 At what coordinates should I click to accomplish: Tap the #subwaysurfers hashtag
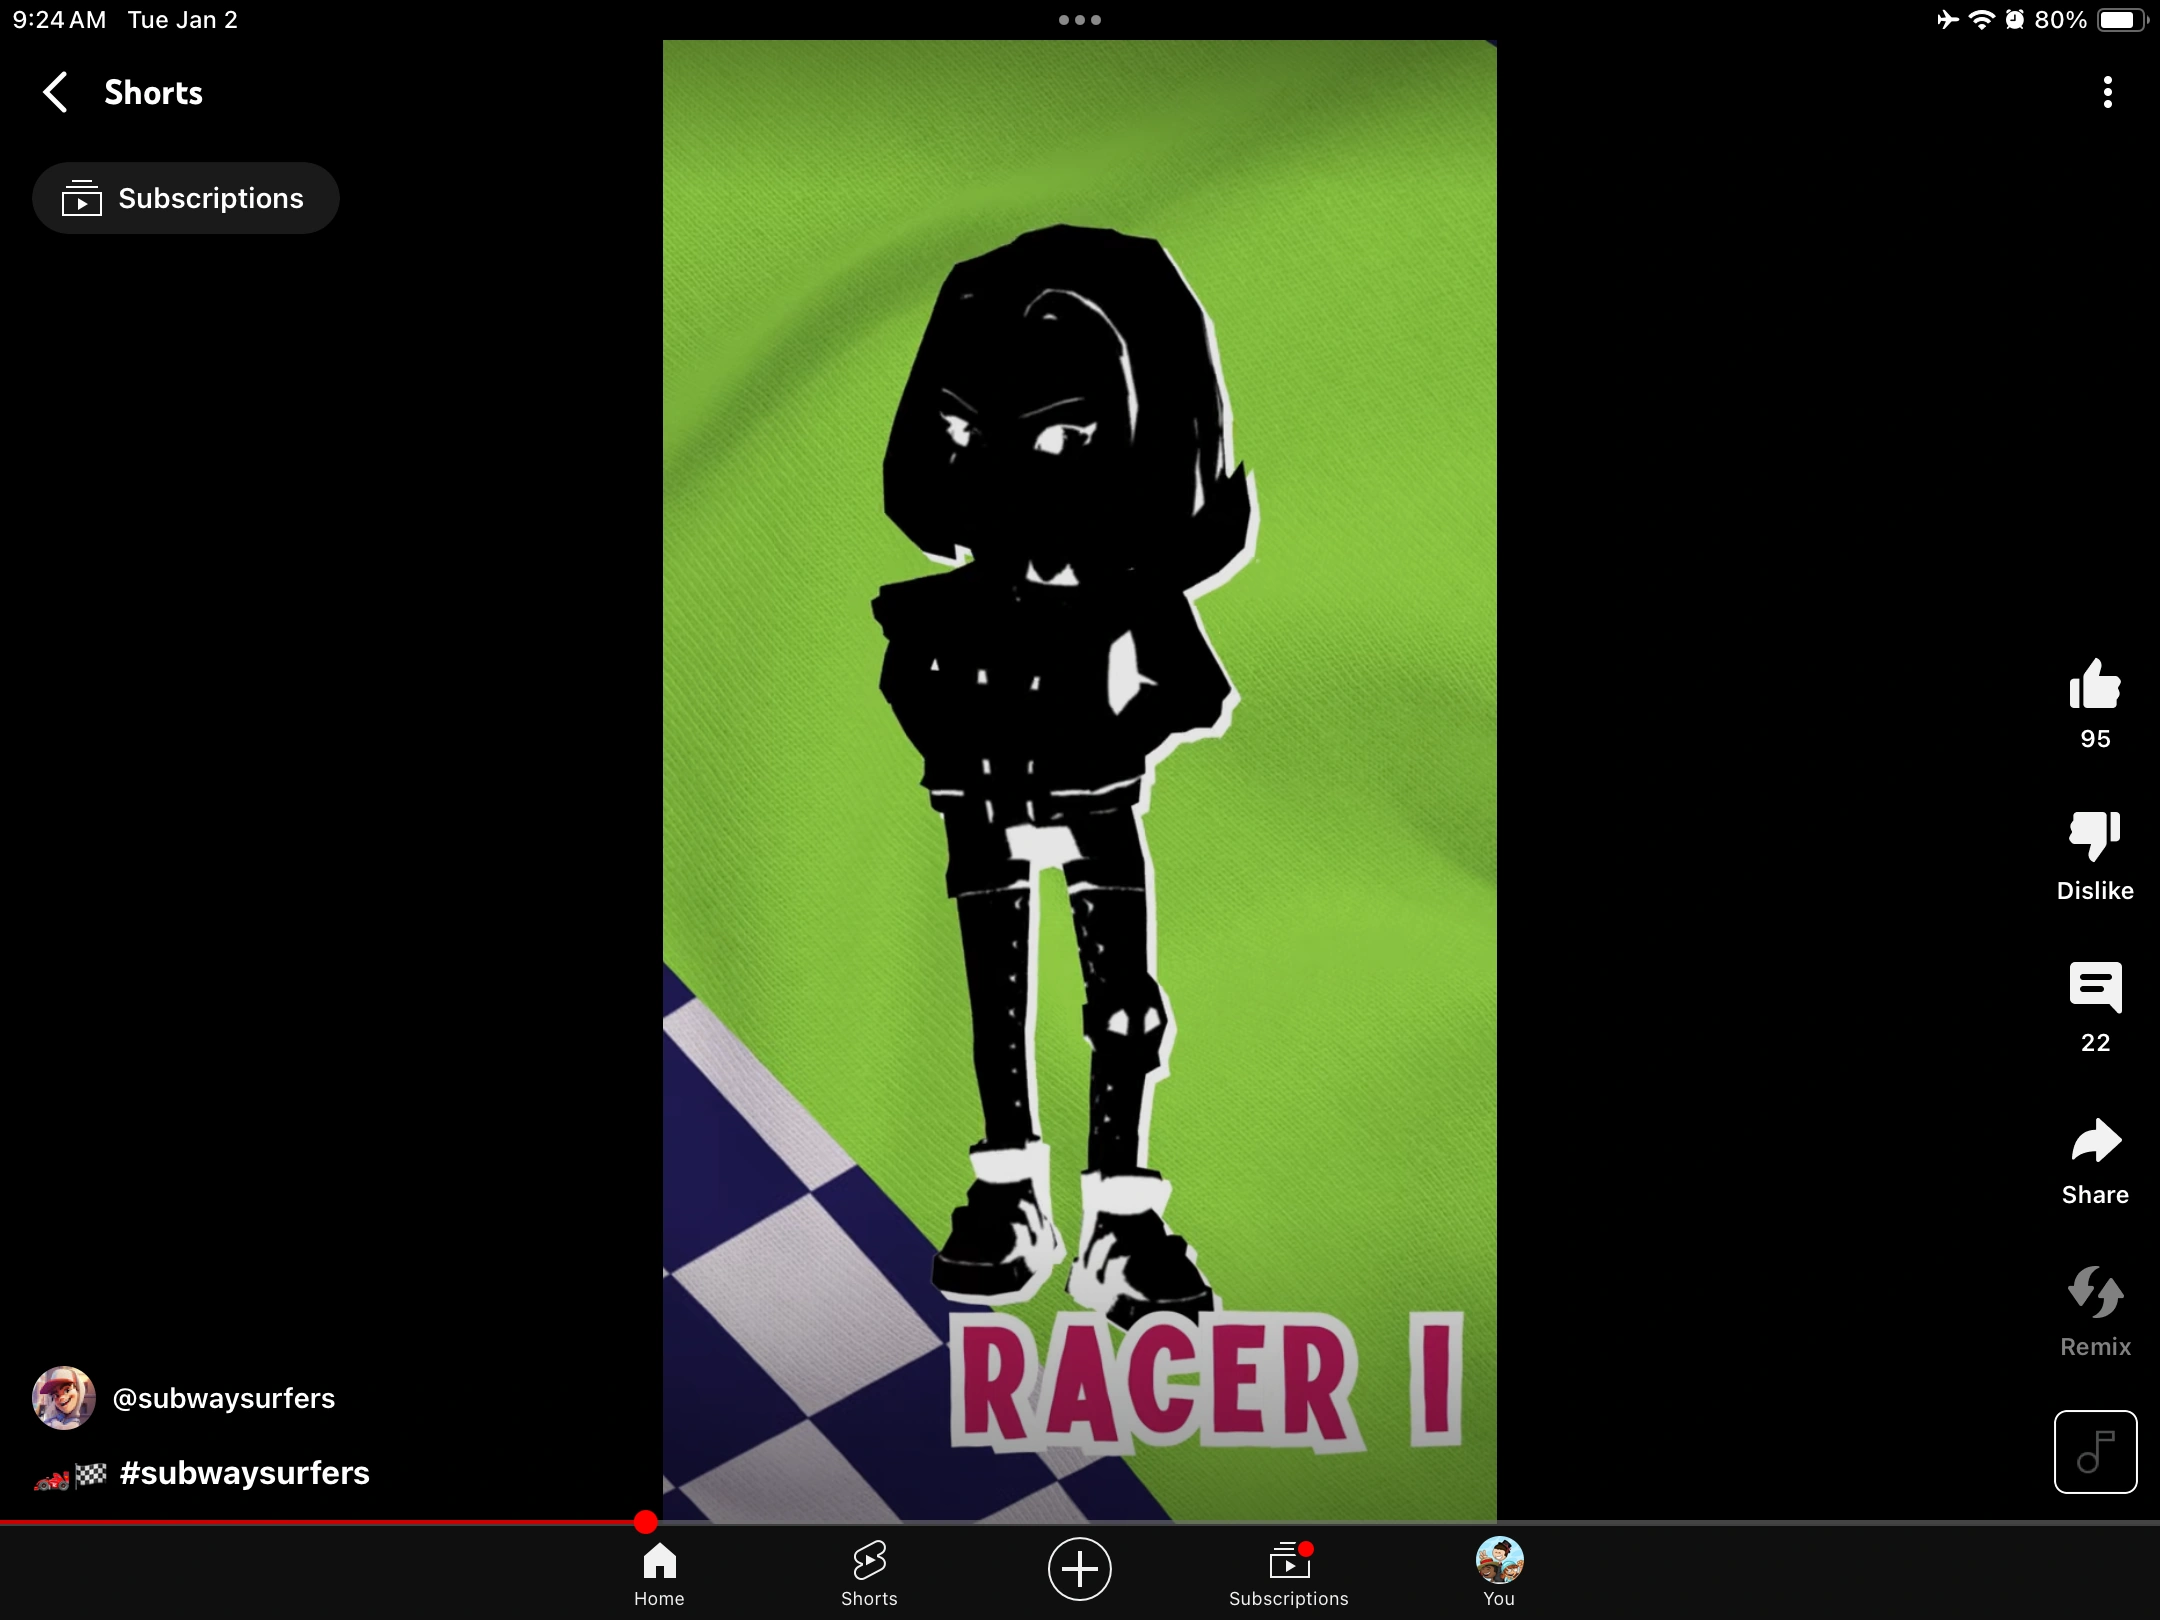pyautogui.click(x=244, y=1473)
